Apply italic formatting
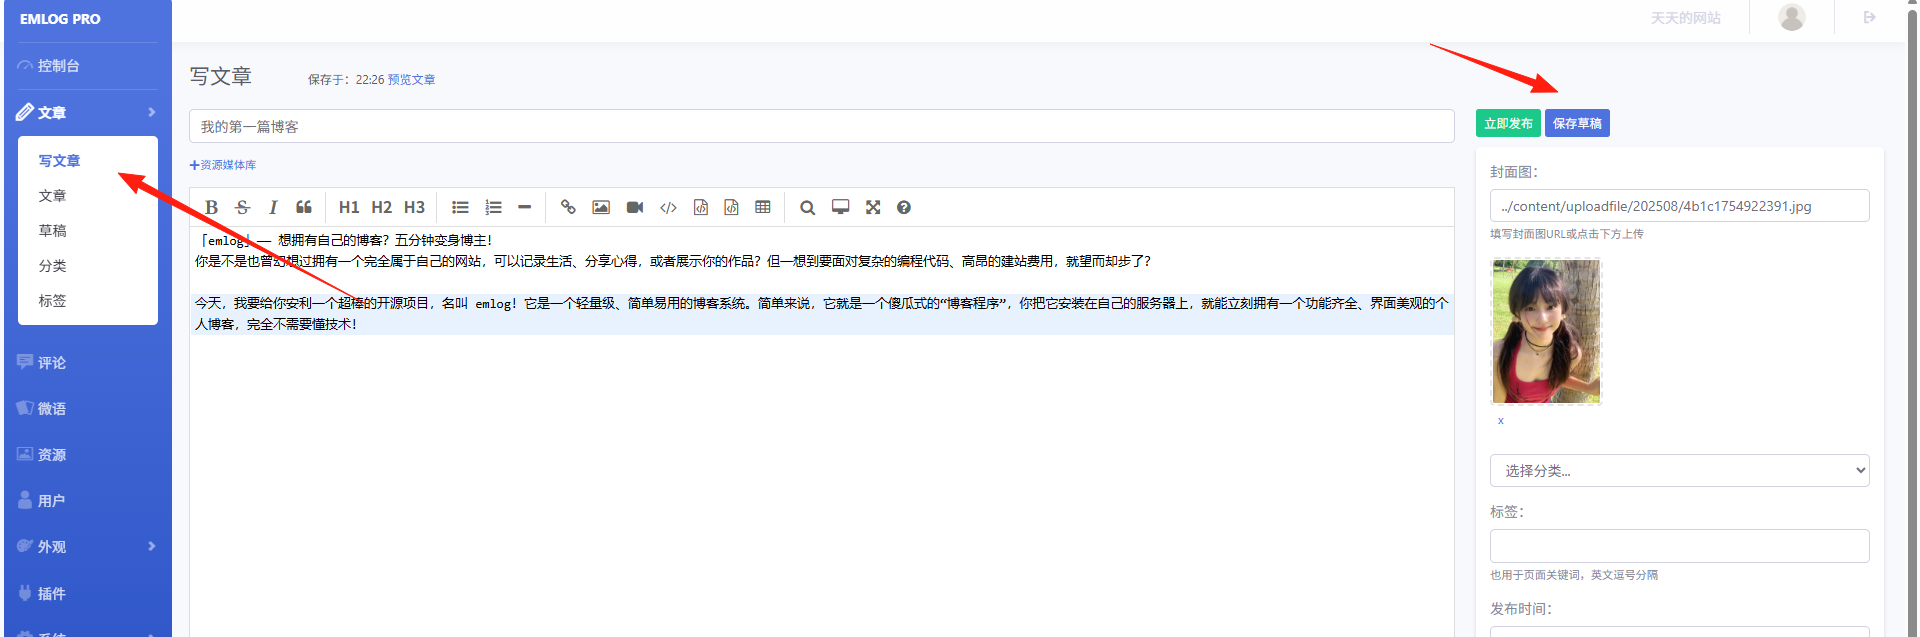This screenshot has height=637, width=1920. 273,207
